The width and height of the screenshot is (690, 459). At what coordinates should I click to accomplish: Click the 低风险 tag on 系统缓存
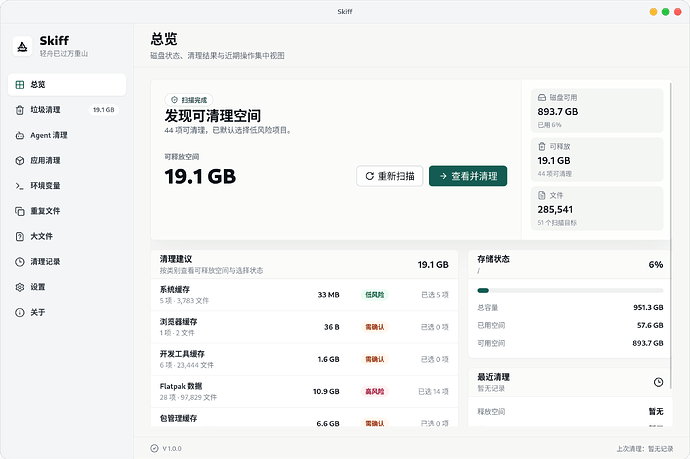(x=374, y=295)
